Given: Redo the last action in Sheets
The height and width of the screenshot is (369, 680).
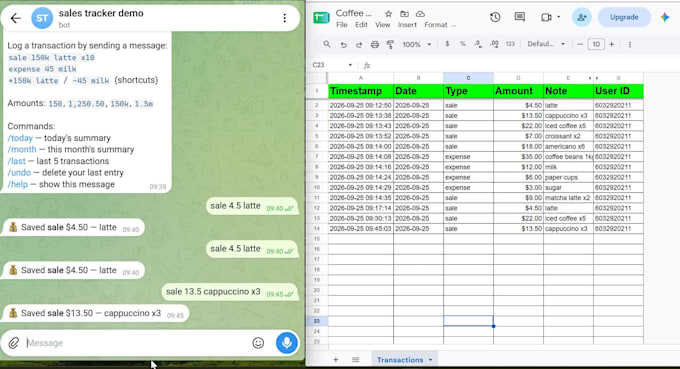Looking at the screenshot, I should point(359,44).
